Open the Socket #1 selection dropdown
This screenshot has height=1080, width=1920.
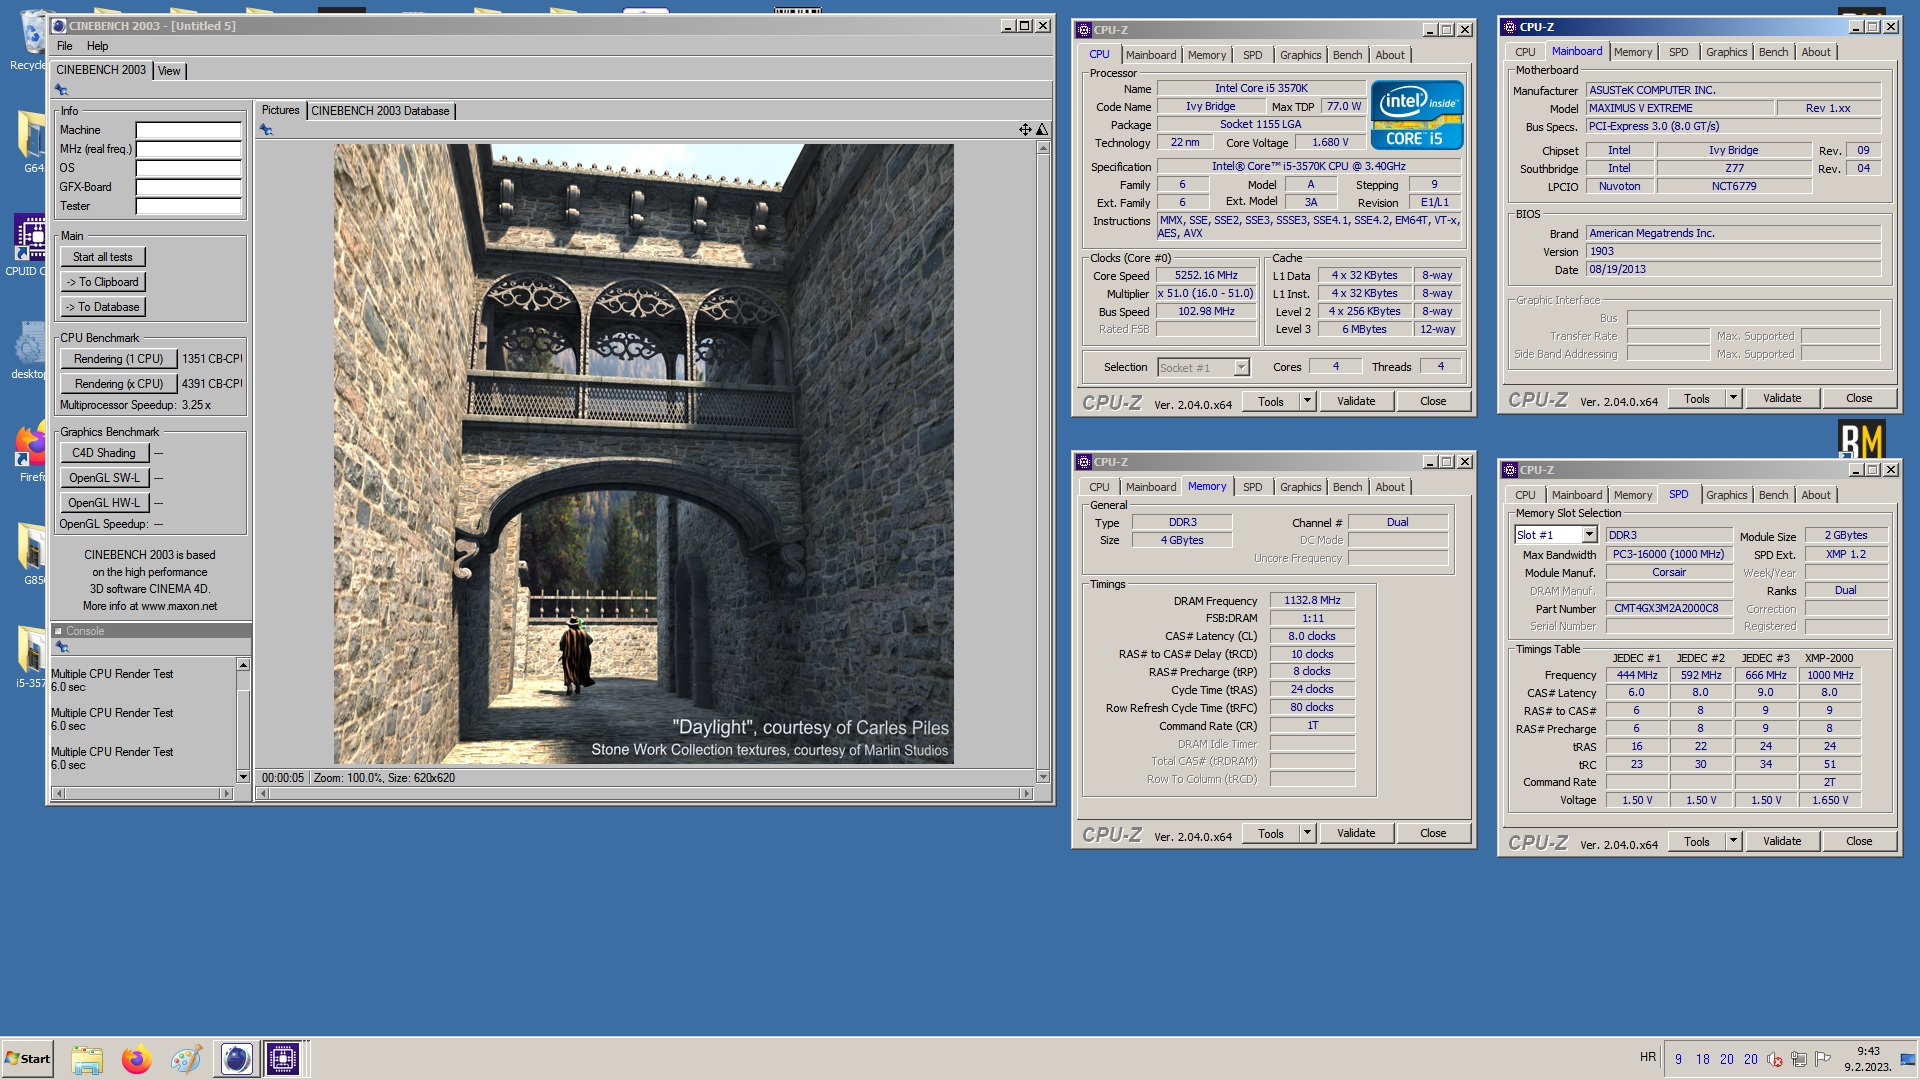coord(1241,367)
